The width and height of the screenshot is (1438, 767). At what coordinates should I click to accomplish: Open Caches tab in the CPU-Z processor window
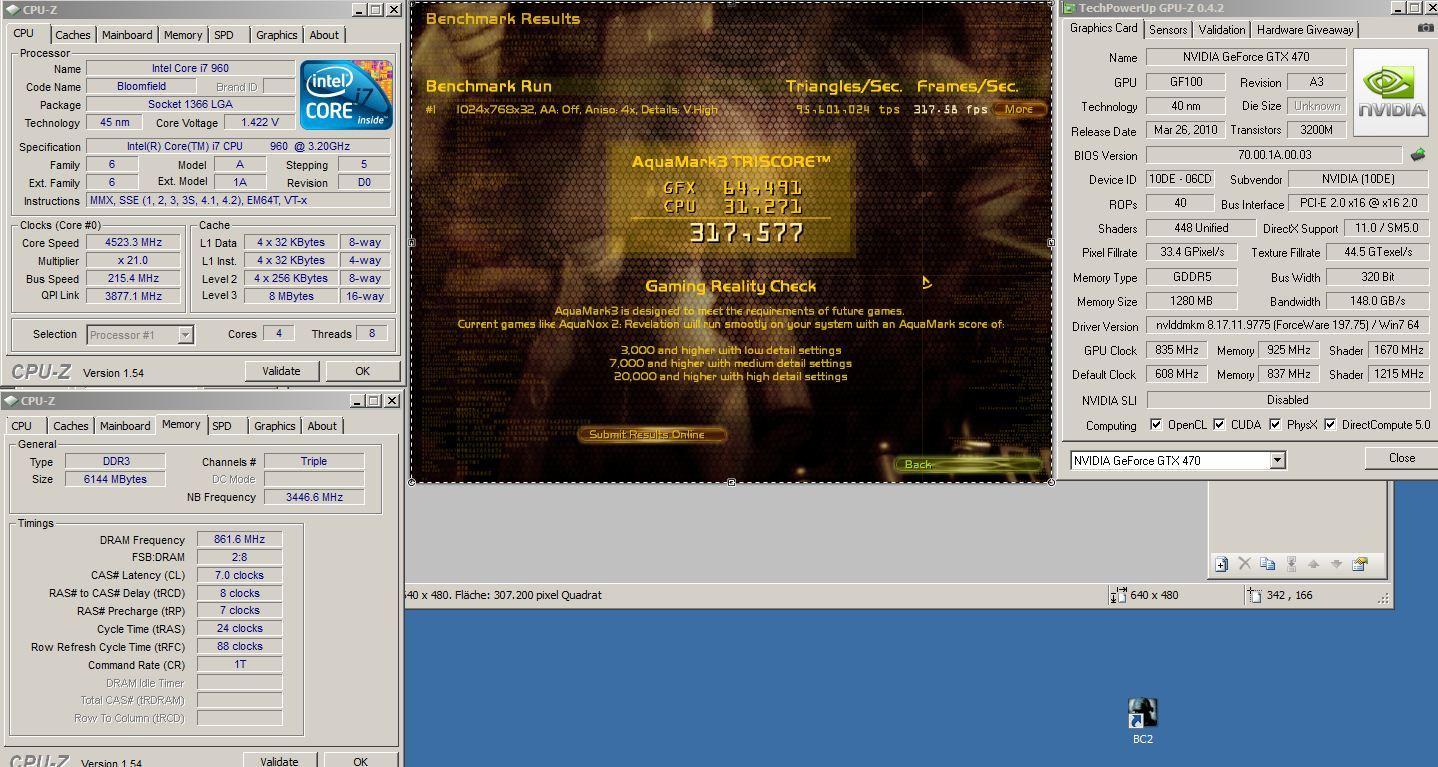tap(72, 35)
